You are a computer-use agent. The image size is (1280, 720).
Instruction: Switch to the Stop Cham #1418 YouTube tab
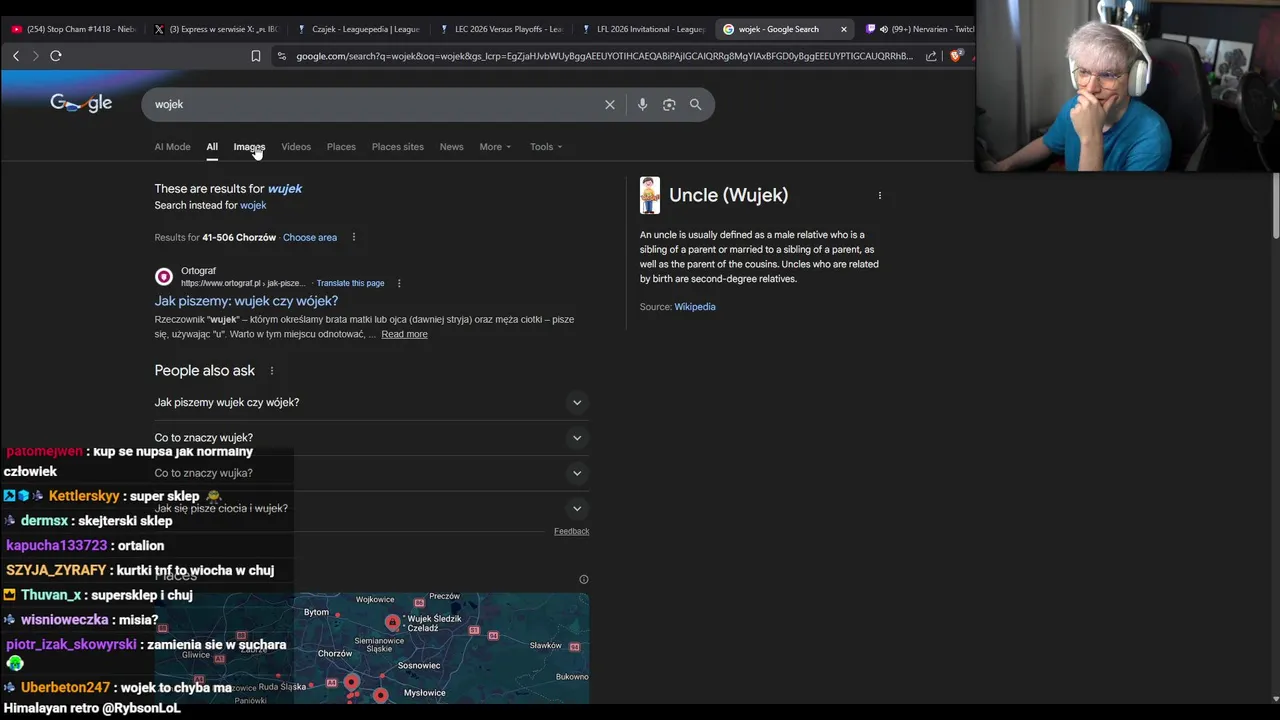(x=72, y=29)
